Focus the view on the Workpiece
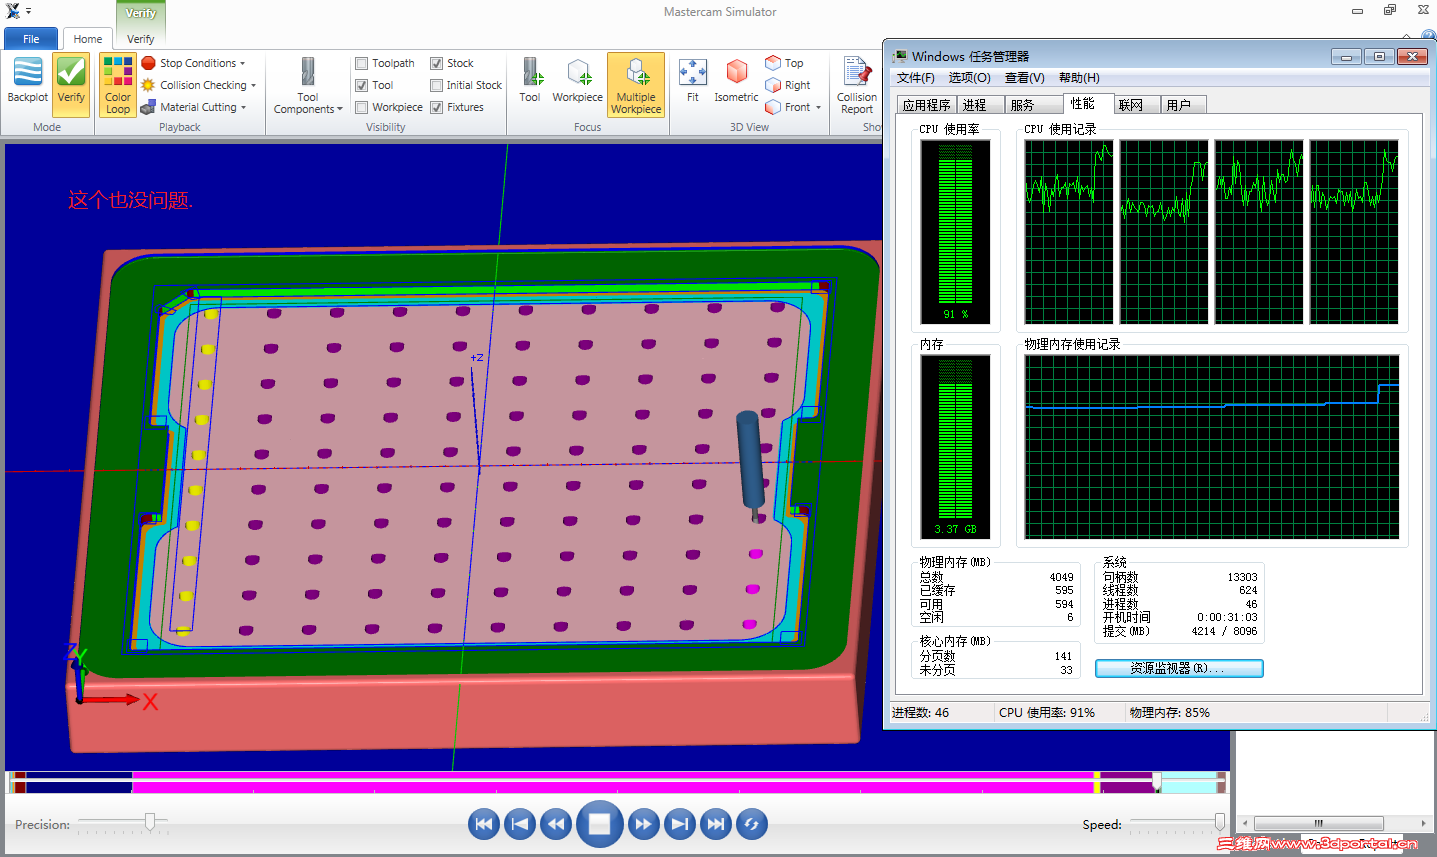Viewport: 1437px width, 857px height. pos(577,80)
